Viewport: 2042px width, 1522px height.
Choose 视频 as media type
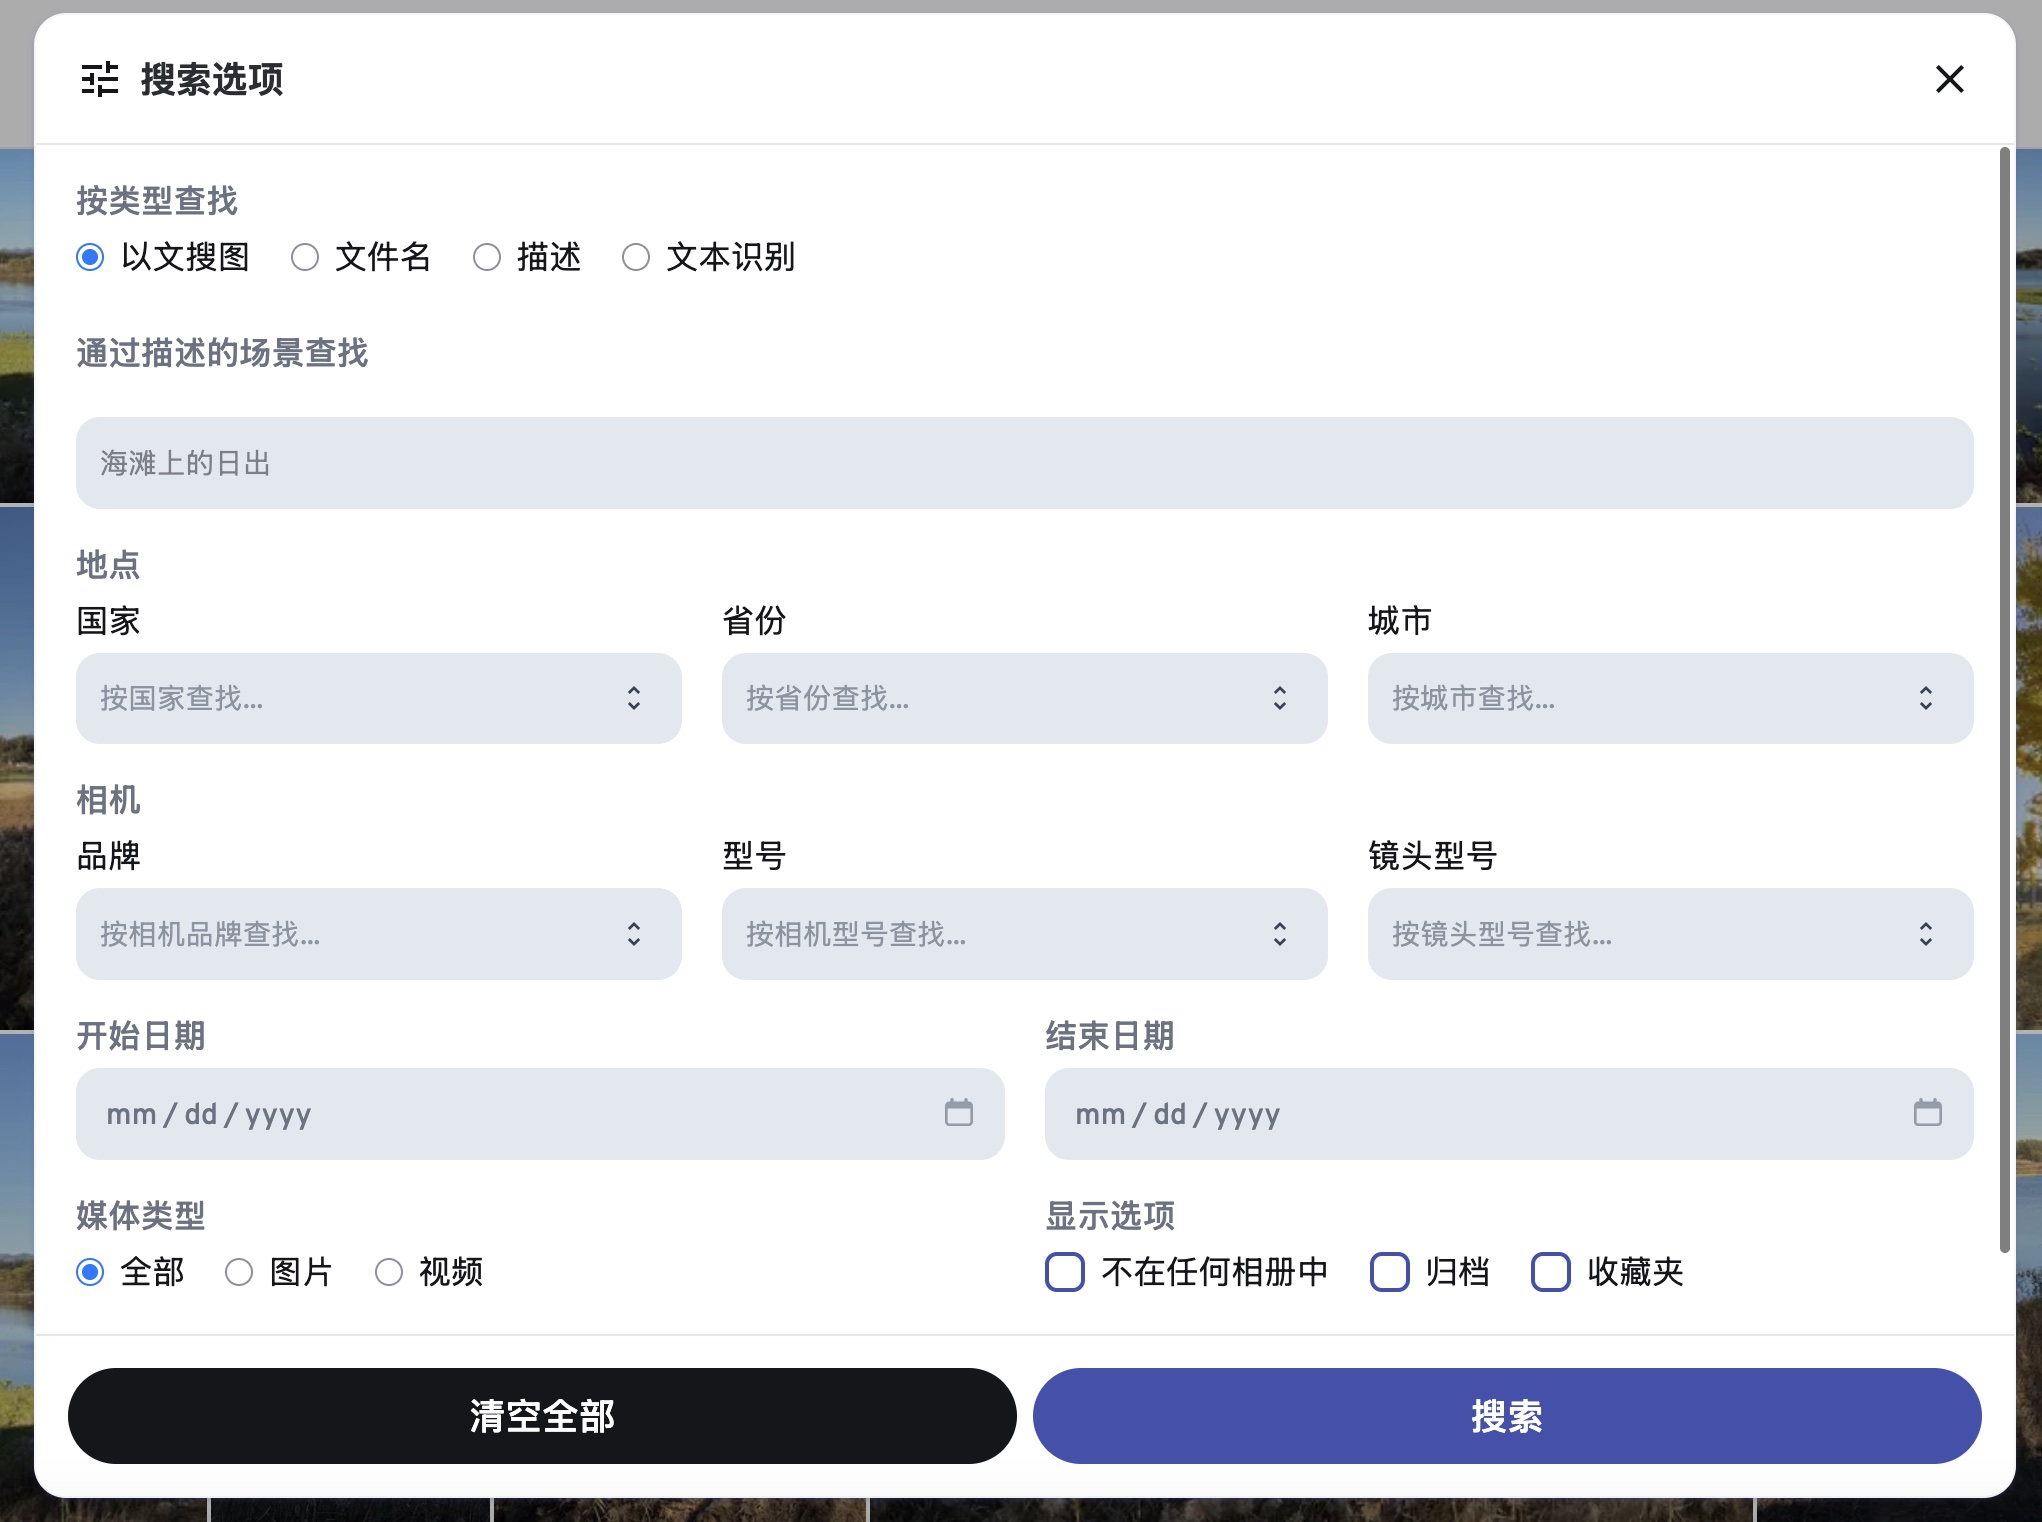click(x=389, y=1272)
